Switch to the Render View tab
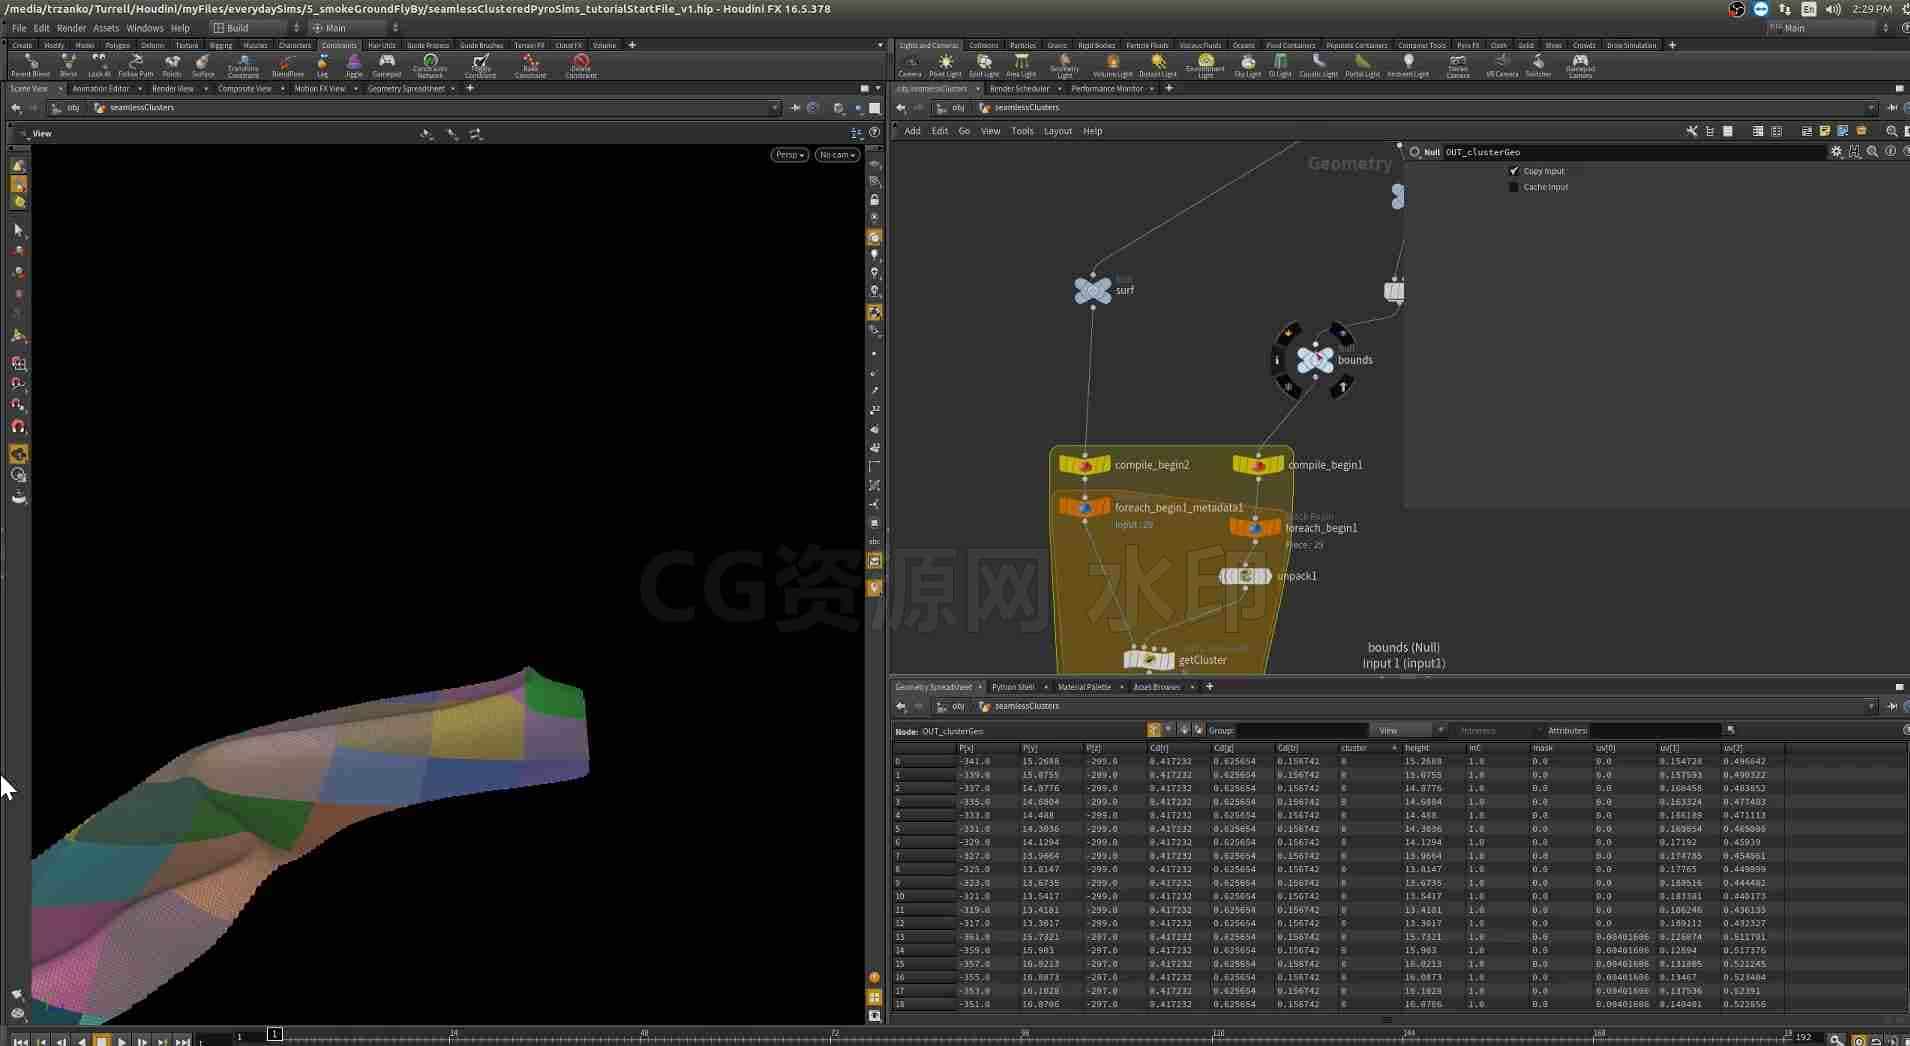 pyautogui.click(x=173, y=89)
